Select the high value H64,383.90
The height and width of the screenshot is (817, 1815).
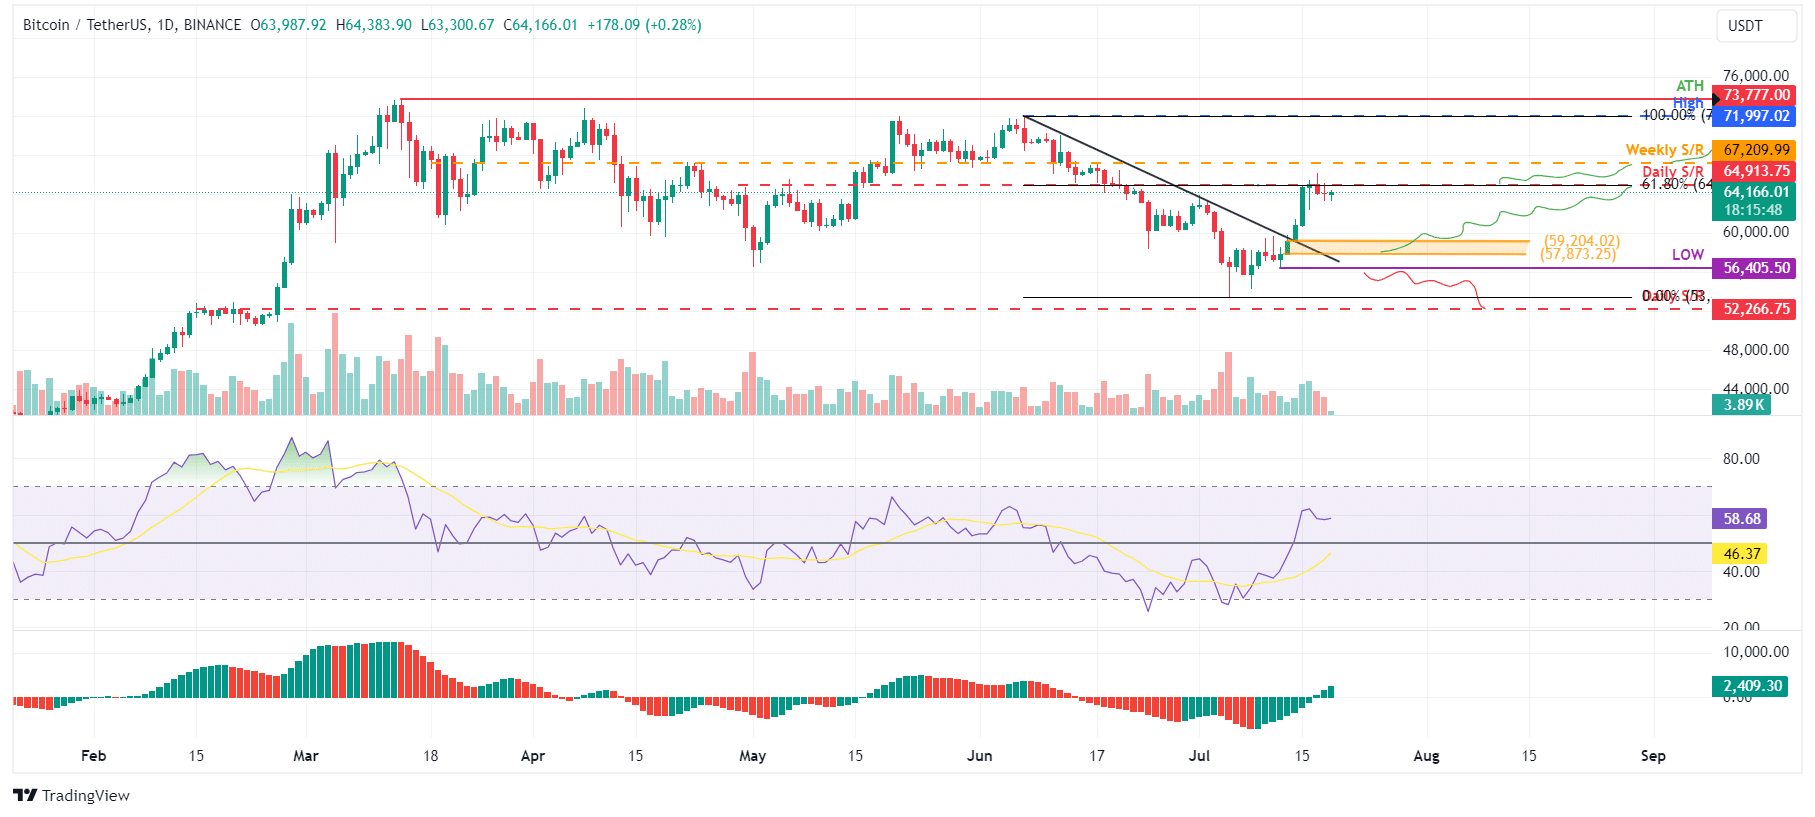[373, 25]
